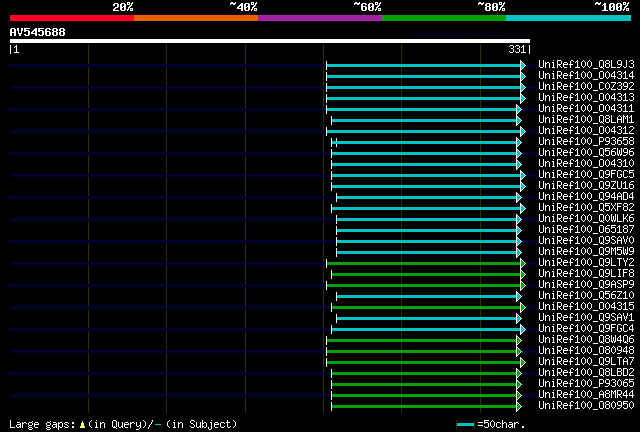Open the UniRef100_C0Z392 hit label
Screen dimensions: 640x432
[586, 86]
